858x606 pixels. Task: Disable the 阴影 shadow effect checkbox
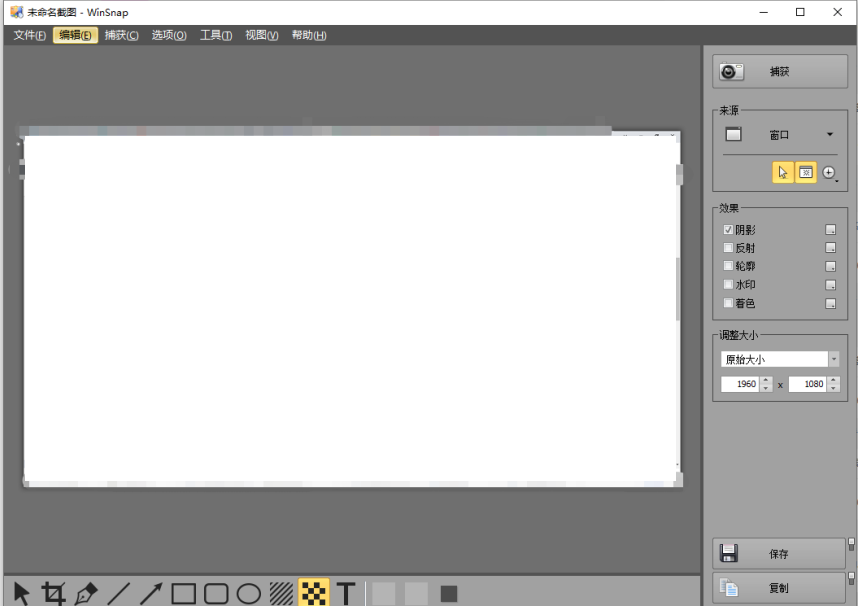pyautogui.click(x=728, y=230)
